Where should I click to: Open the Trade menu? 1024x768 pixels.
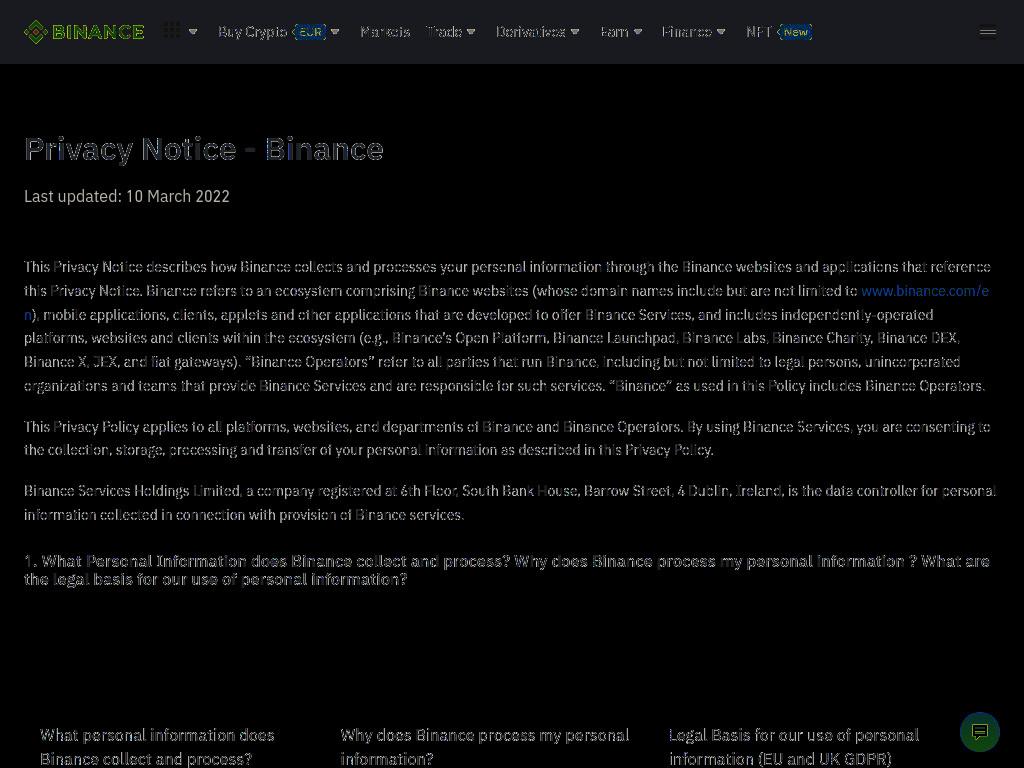pyautogui.click(x=444, y=32)
